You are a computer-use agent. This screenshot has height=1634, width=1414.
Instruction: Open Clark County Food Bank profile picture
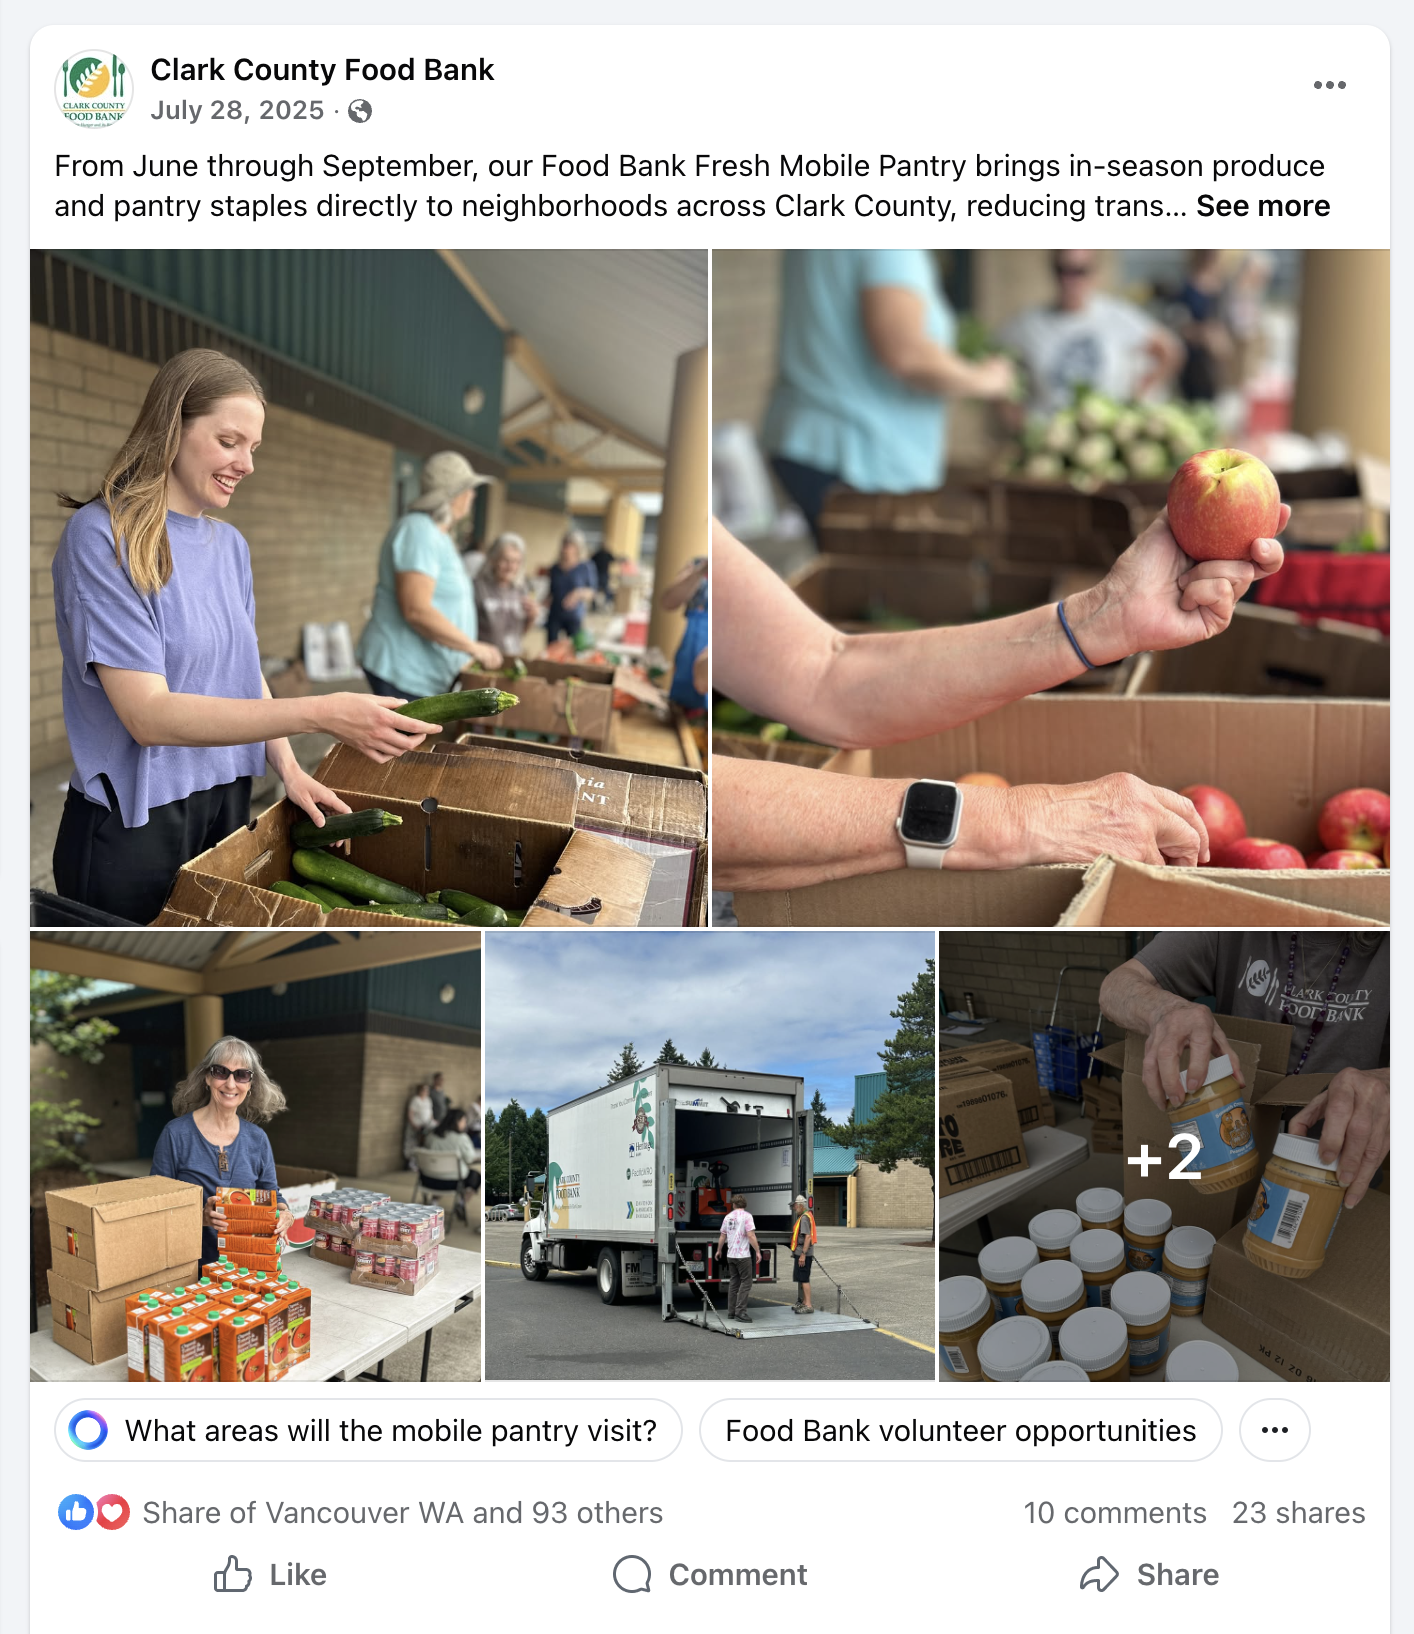(94, 89)
